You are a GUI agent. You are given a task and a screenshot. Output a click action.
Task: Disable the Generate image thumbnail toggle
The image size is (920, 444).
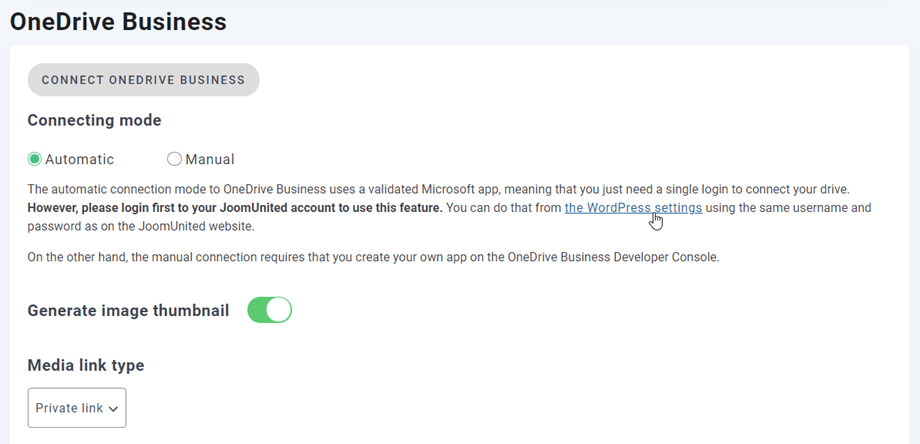(269, 310)
